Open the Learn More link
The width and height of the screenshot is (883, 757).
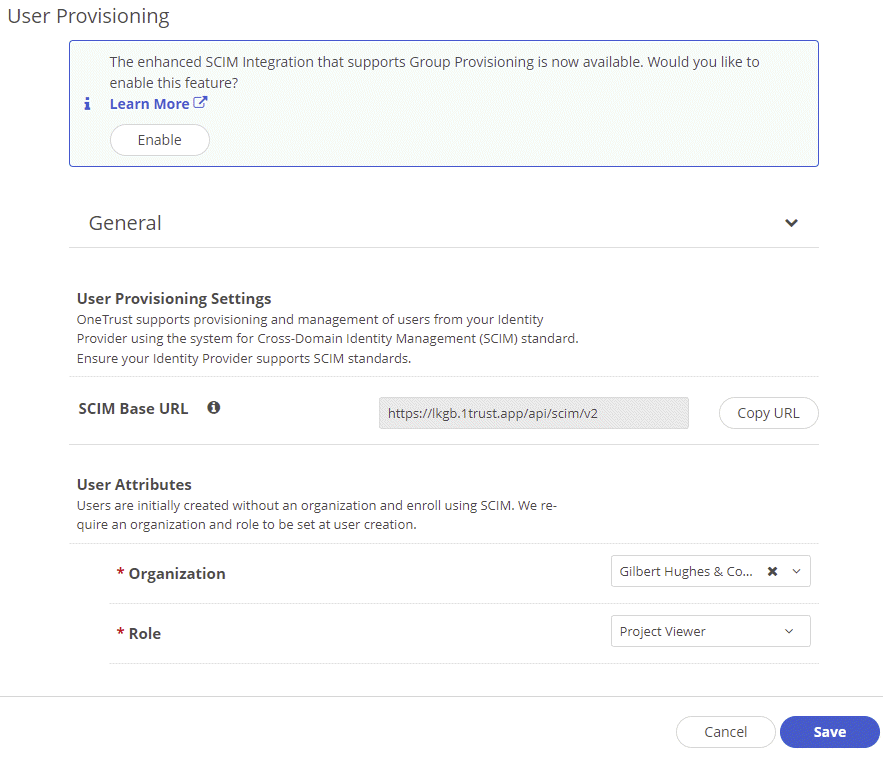[149, 104]
